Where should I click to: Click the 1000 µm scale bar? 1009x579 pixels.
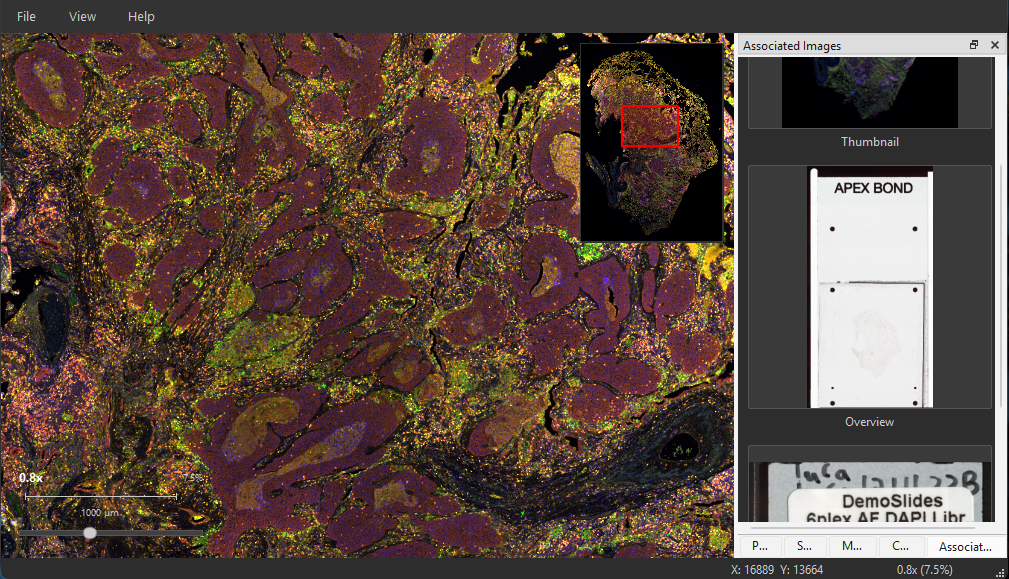pos(100,497)
